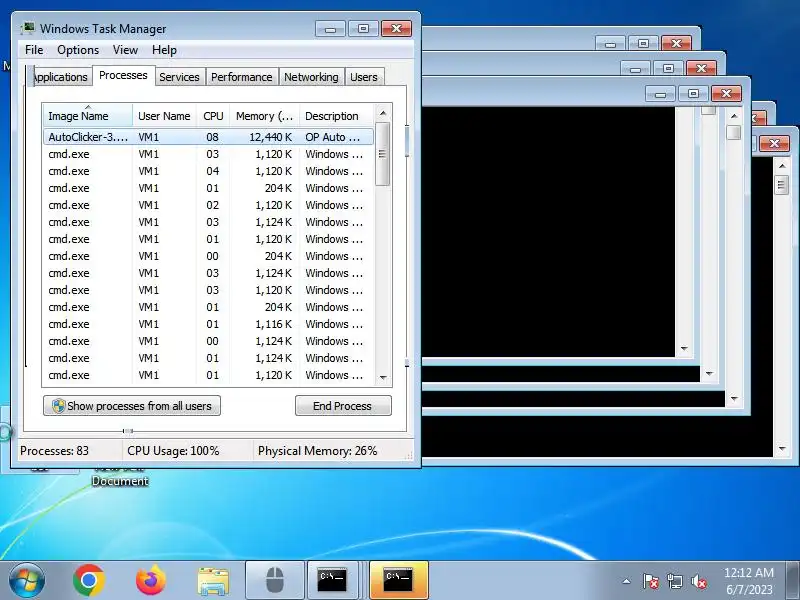Image resolution: width=800 pixels, height=600 pixels.
Task: Open network status icon in system tray
Action: (674, 581)
